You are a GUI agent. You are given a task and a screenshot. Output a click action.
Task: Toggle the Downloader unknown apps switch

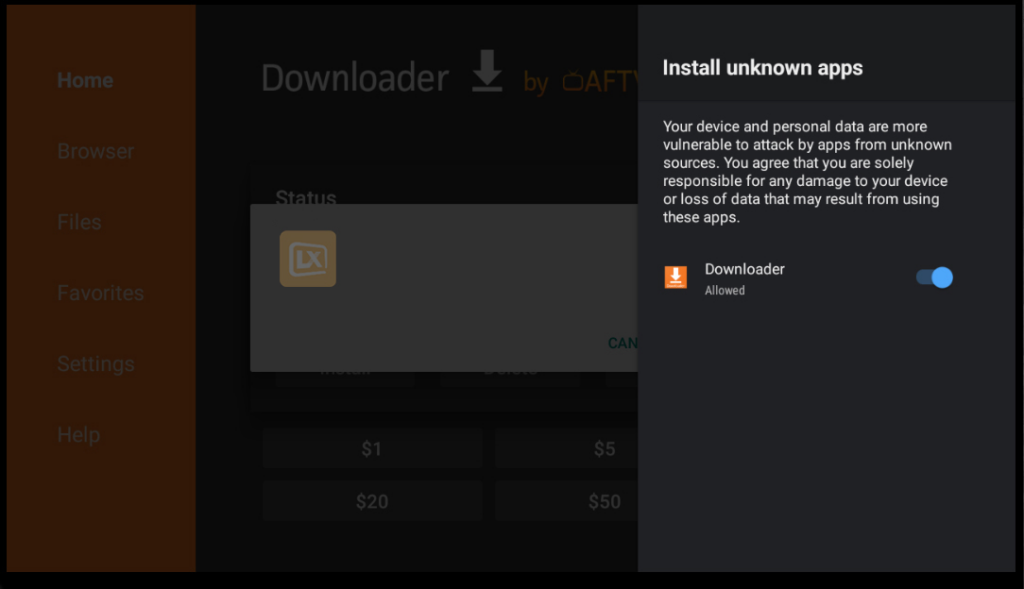click(934, 277)
